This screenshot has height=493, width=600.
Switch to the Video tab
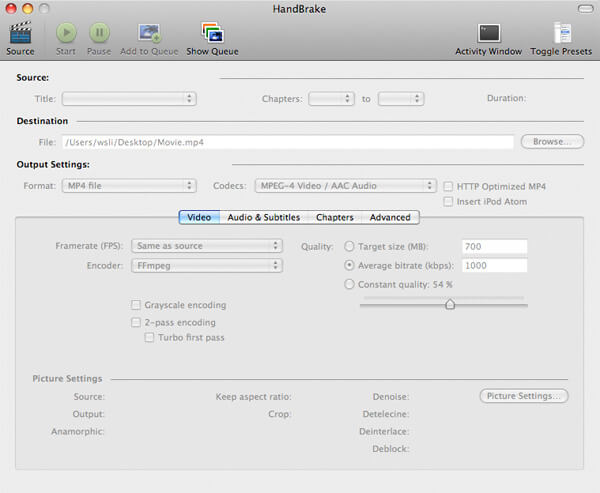pyautogui.click(x=199, y=217)
